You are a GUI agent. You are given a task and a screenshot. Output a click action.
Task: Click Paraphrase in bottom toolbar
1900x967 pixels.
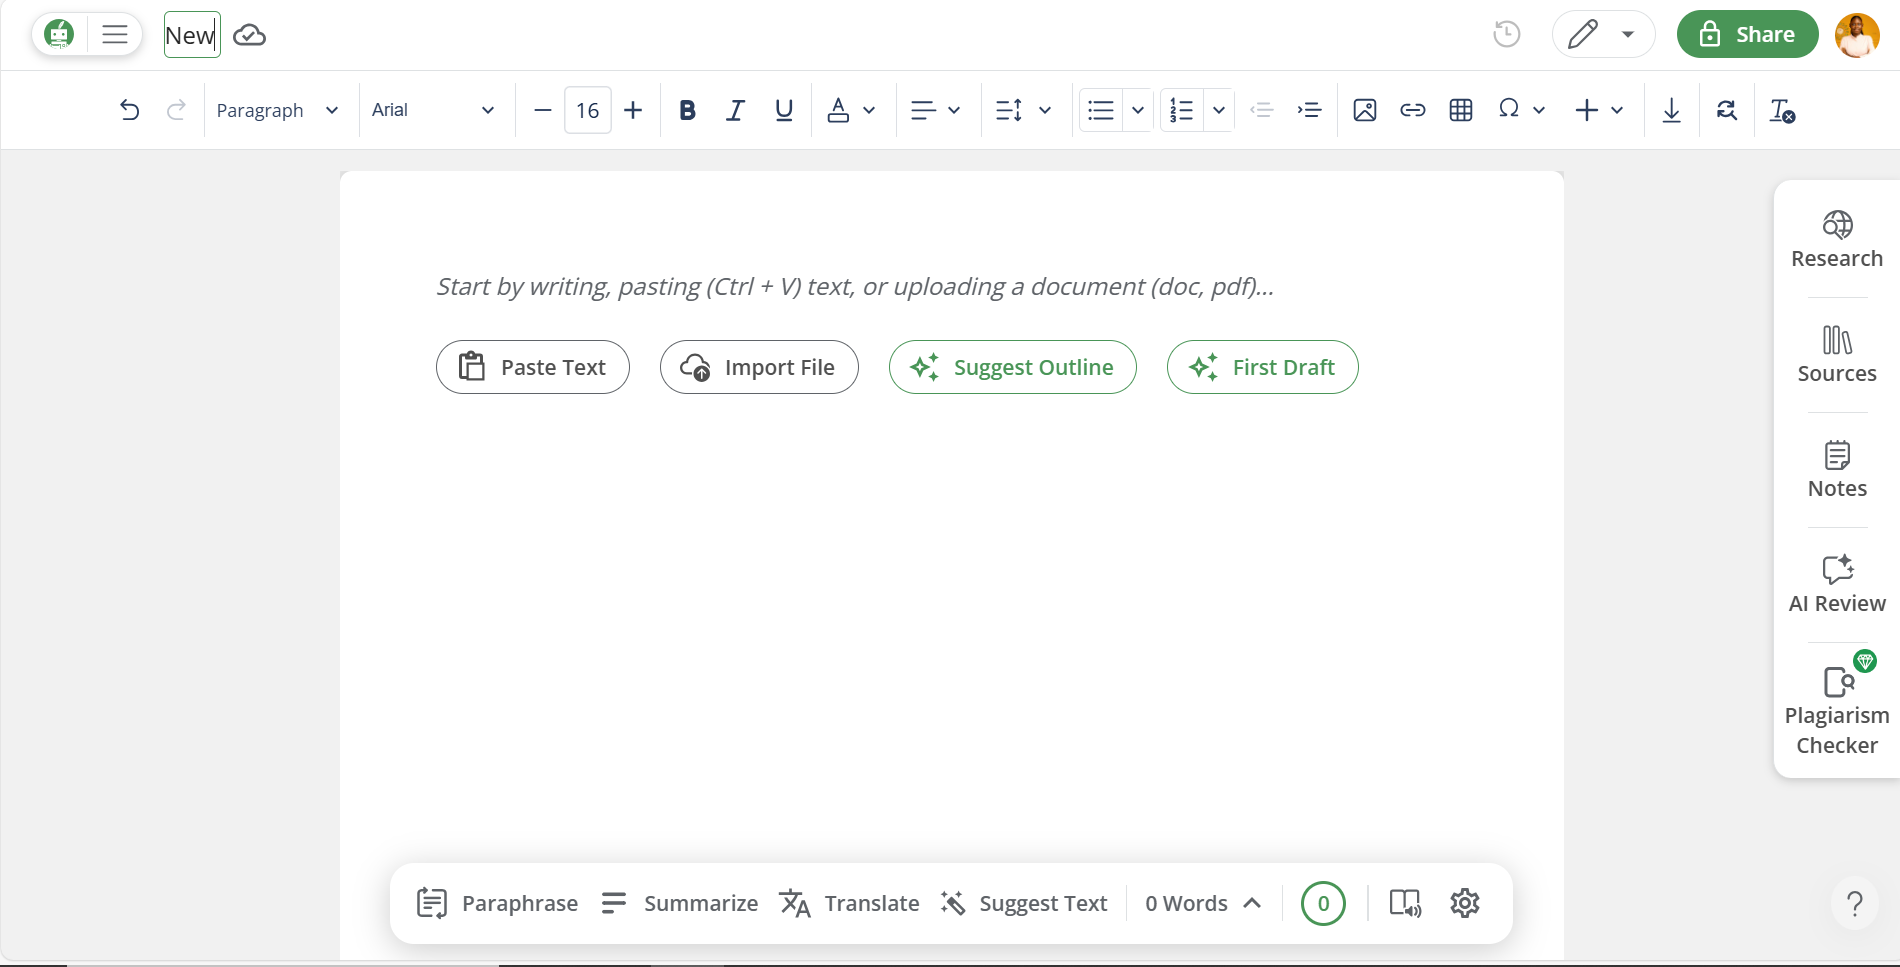[x=497, y=903]
